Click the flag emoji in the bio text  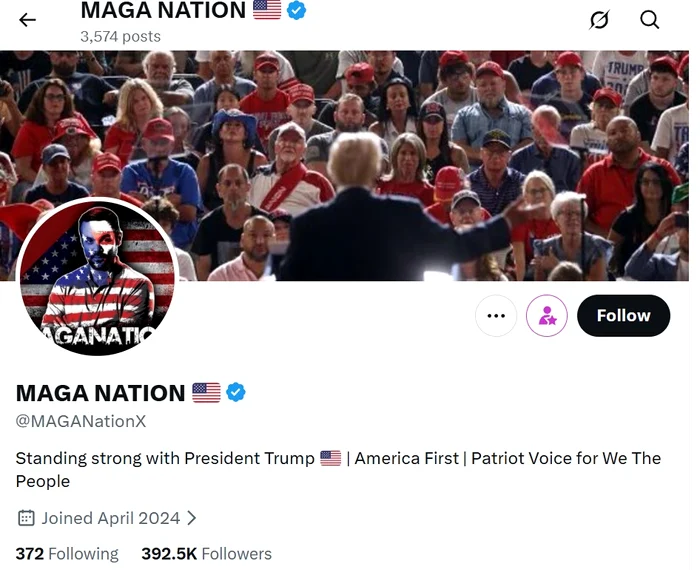pyautogui.click(x=331, y=458)
